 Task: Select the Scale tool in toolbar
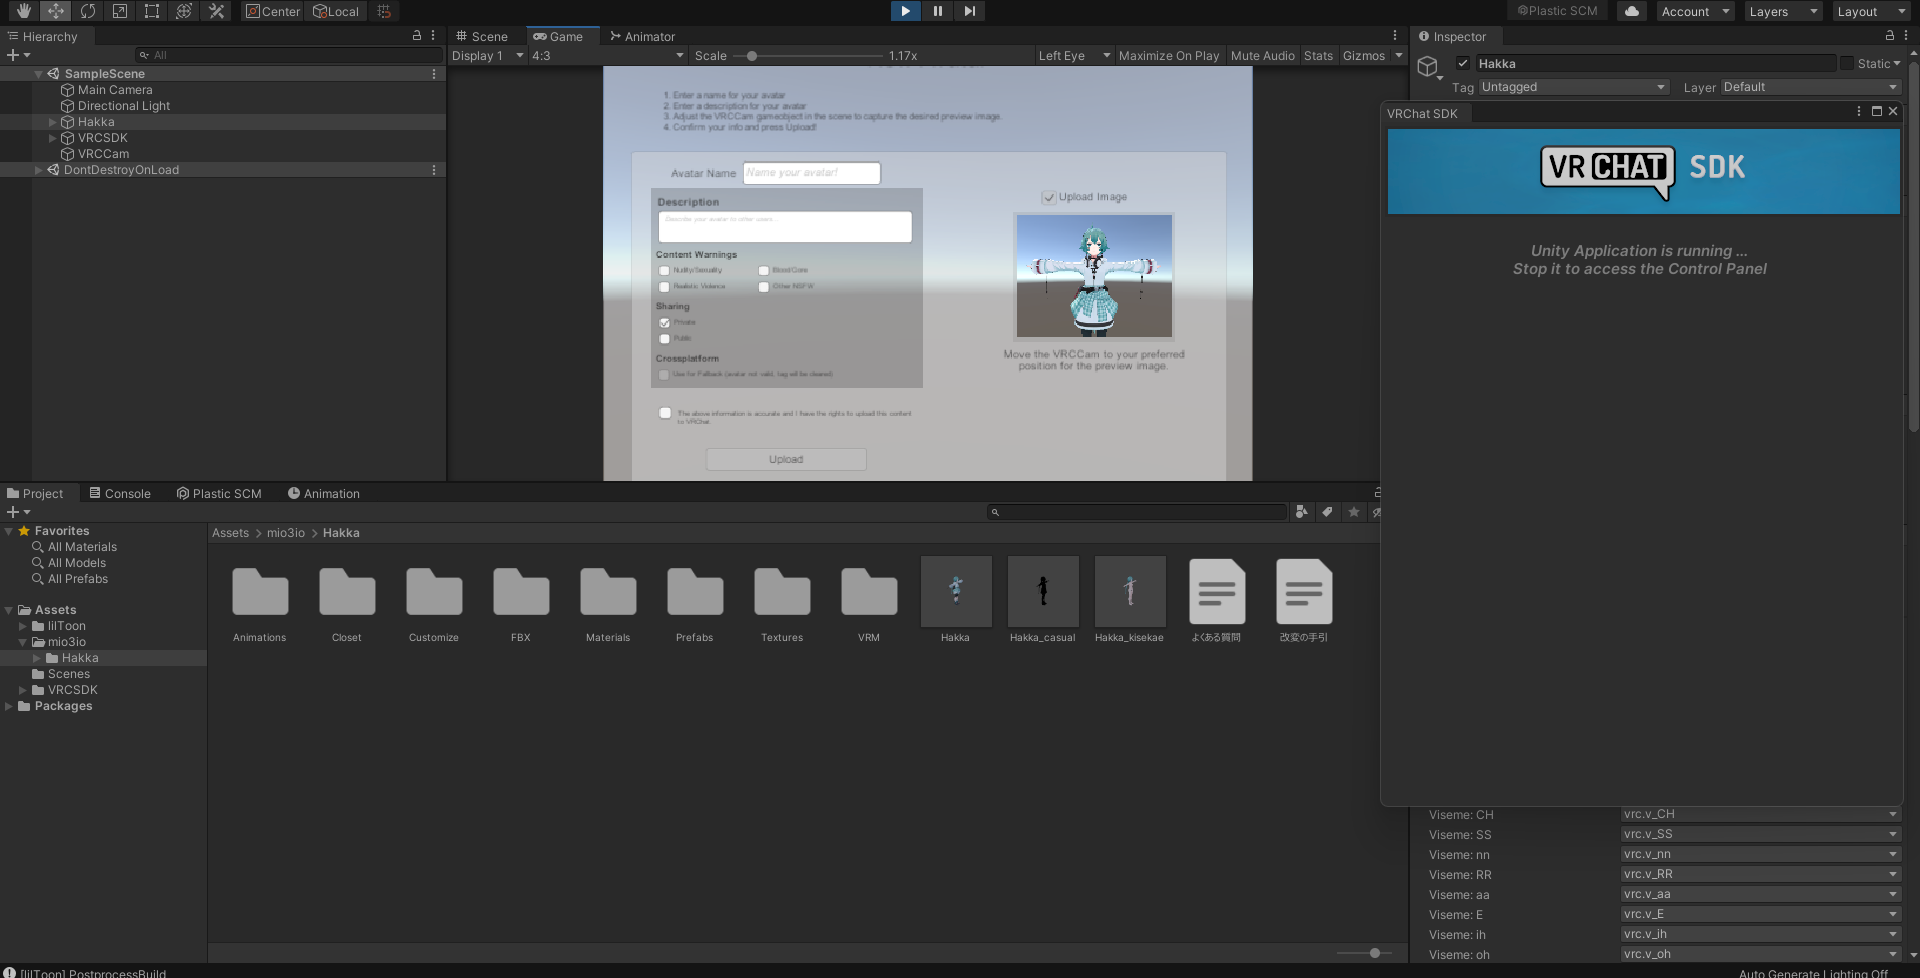click(x=120, y=11)
